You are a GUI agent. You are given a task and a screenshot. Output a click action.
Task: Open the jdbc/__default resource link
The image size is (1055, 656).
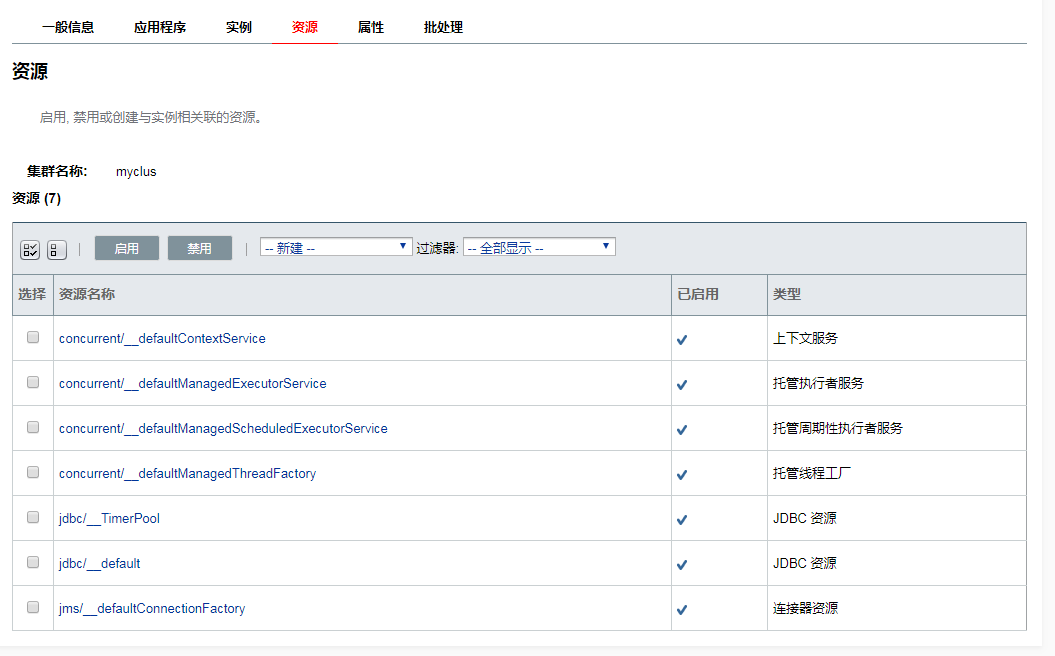point(100,563)
